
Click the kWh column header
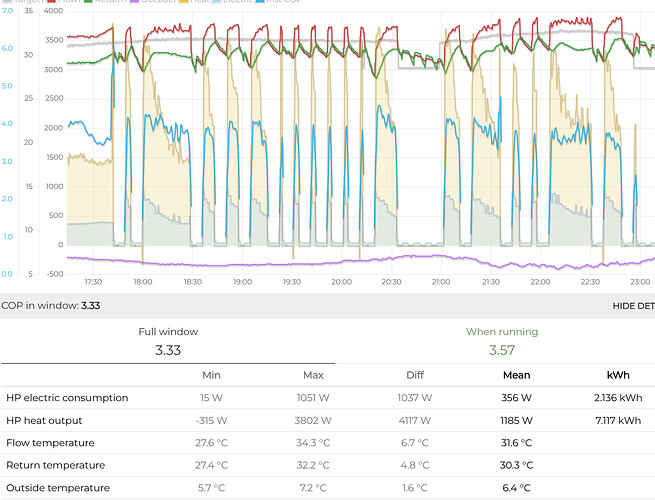pos(617,375)
